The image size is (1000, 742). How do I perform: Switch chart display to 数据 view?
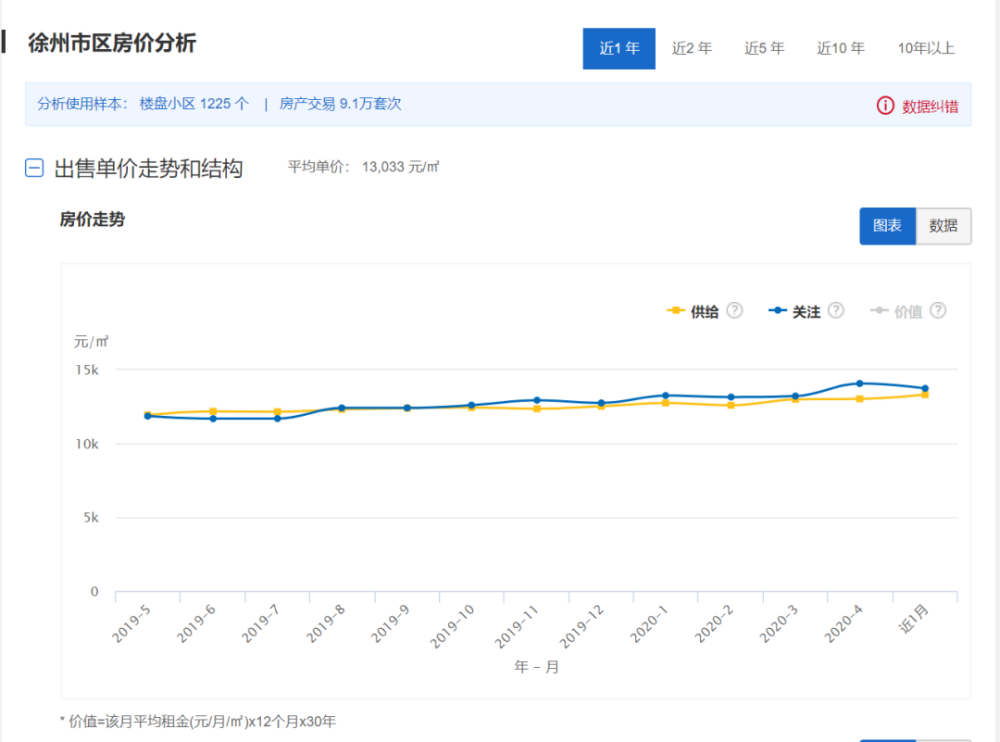tap(943, 226)
